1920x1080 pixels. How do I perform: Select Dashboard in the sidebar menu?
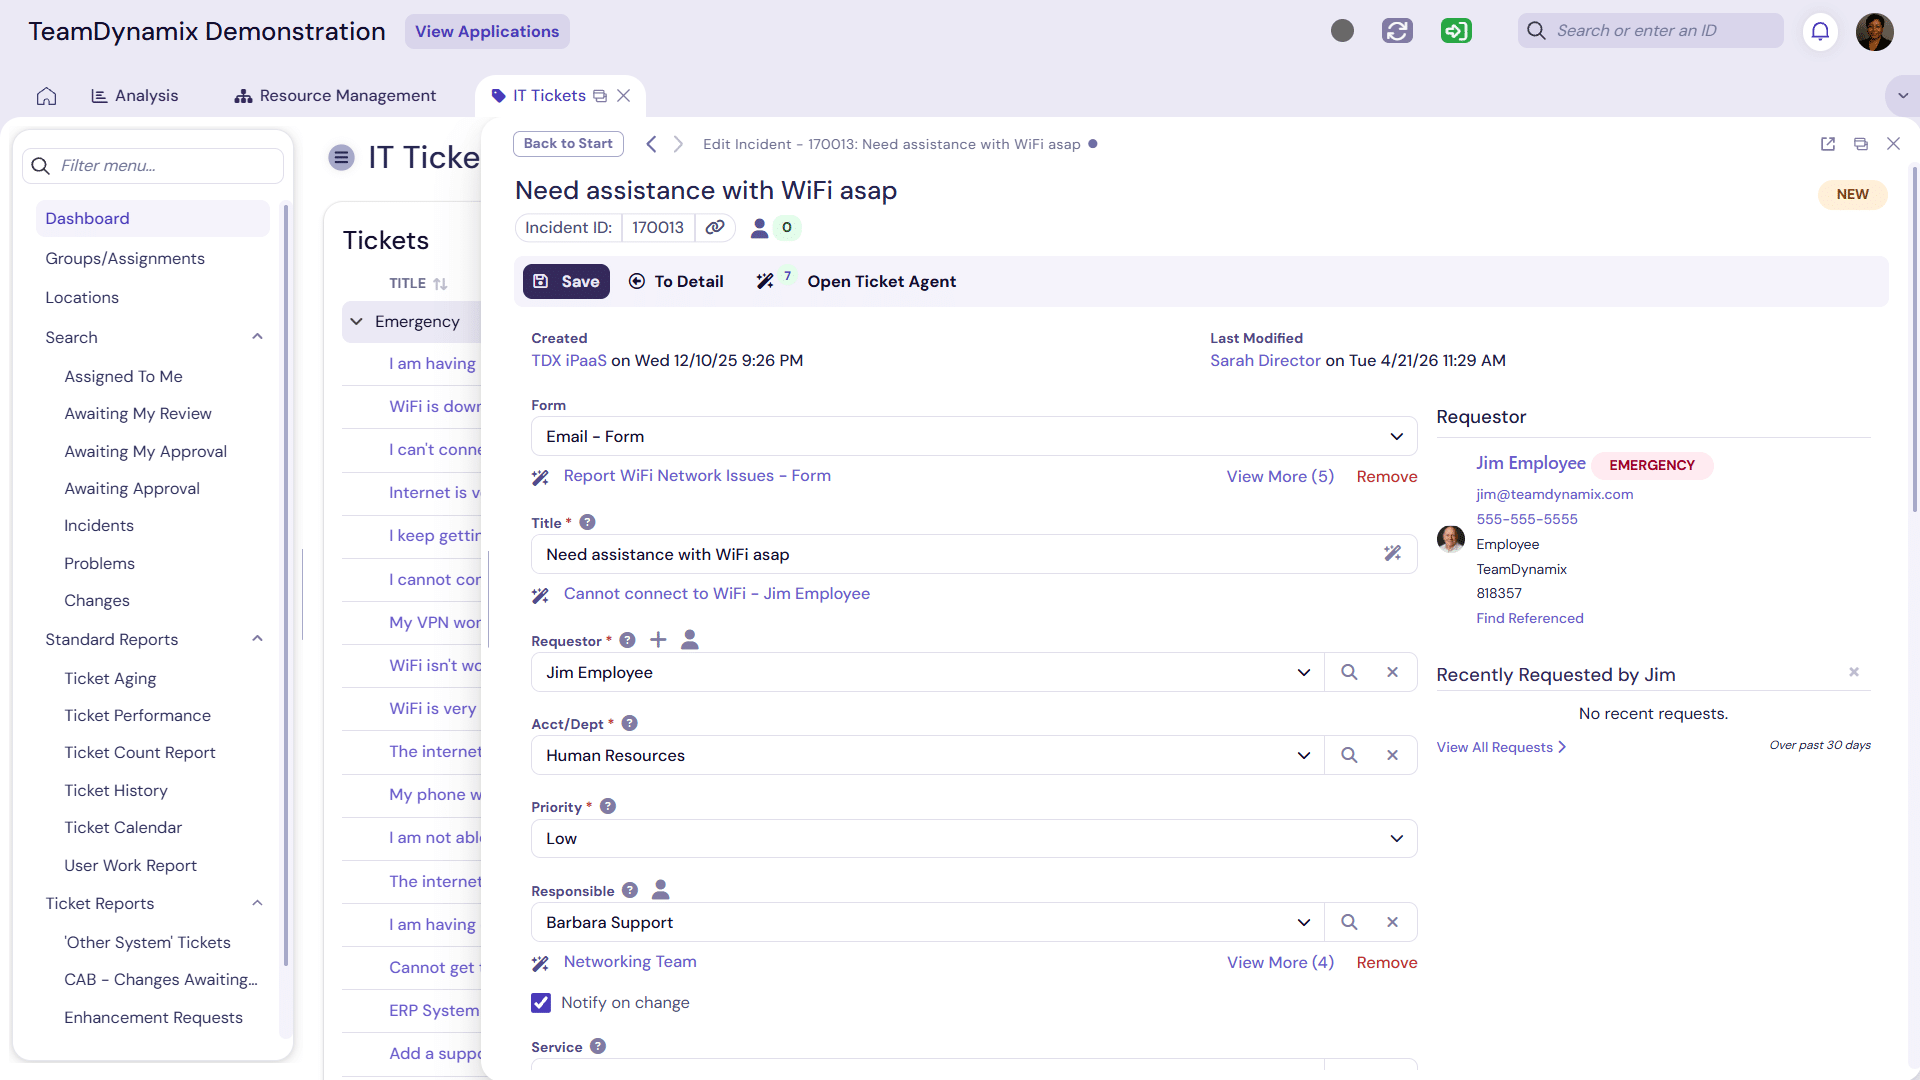pos(152,218)
